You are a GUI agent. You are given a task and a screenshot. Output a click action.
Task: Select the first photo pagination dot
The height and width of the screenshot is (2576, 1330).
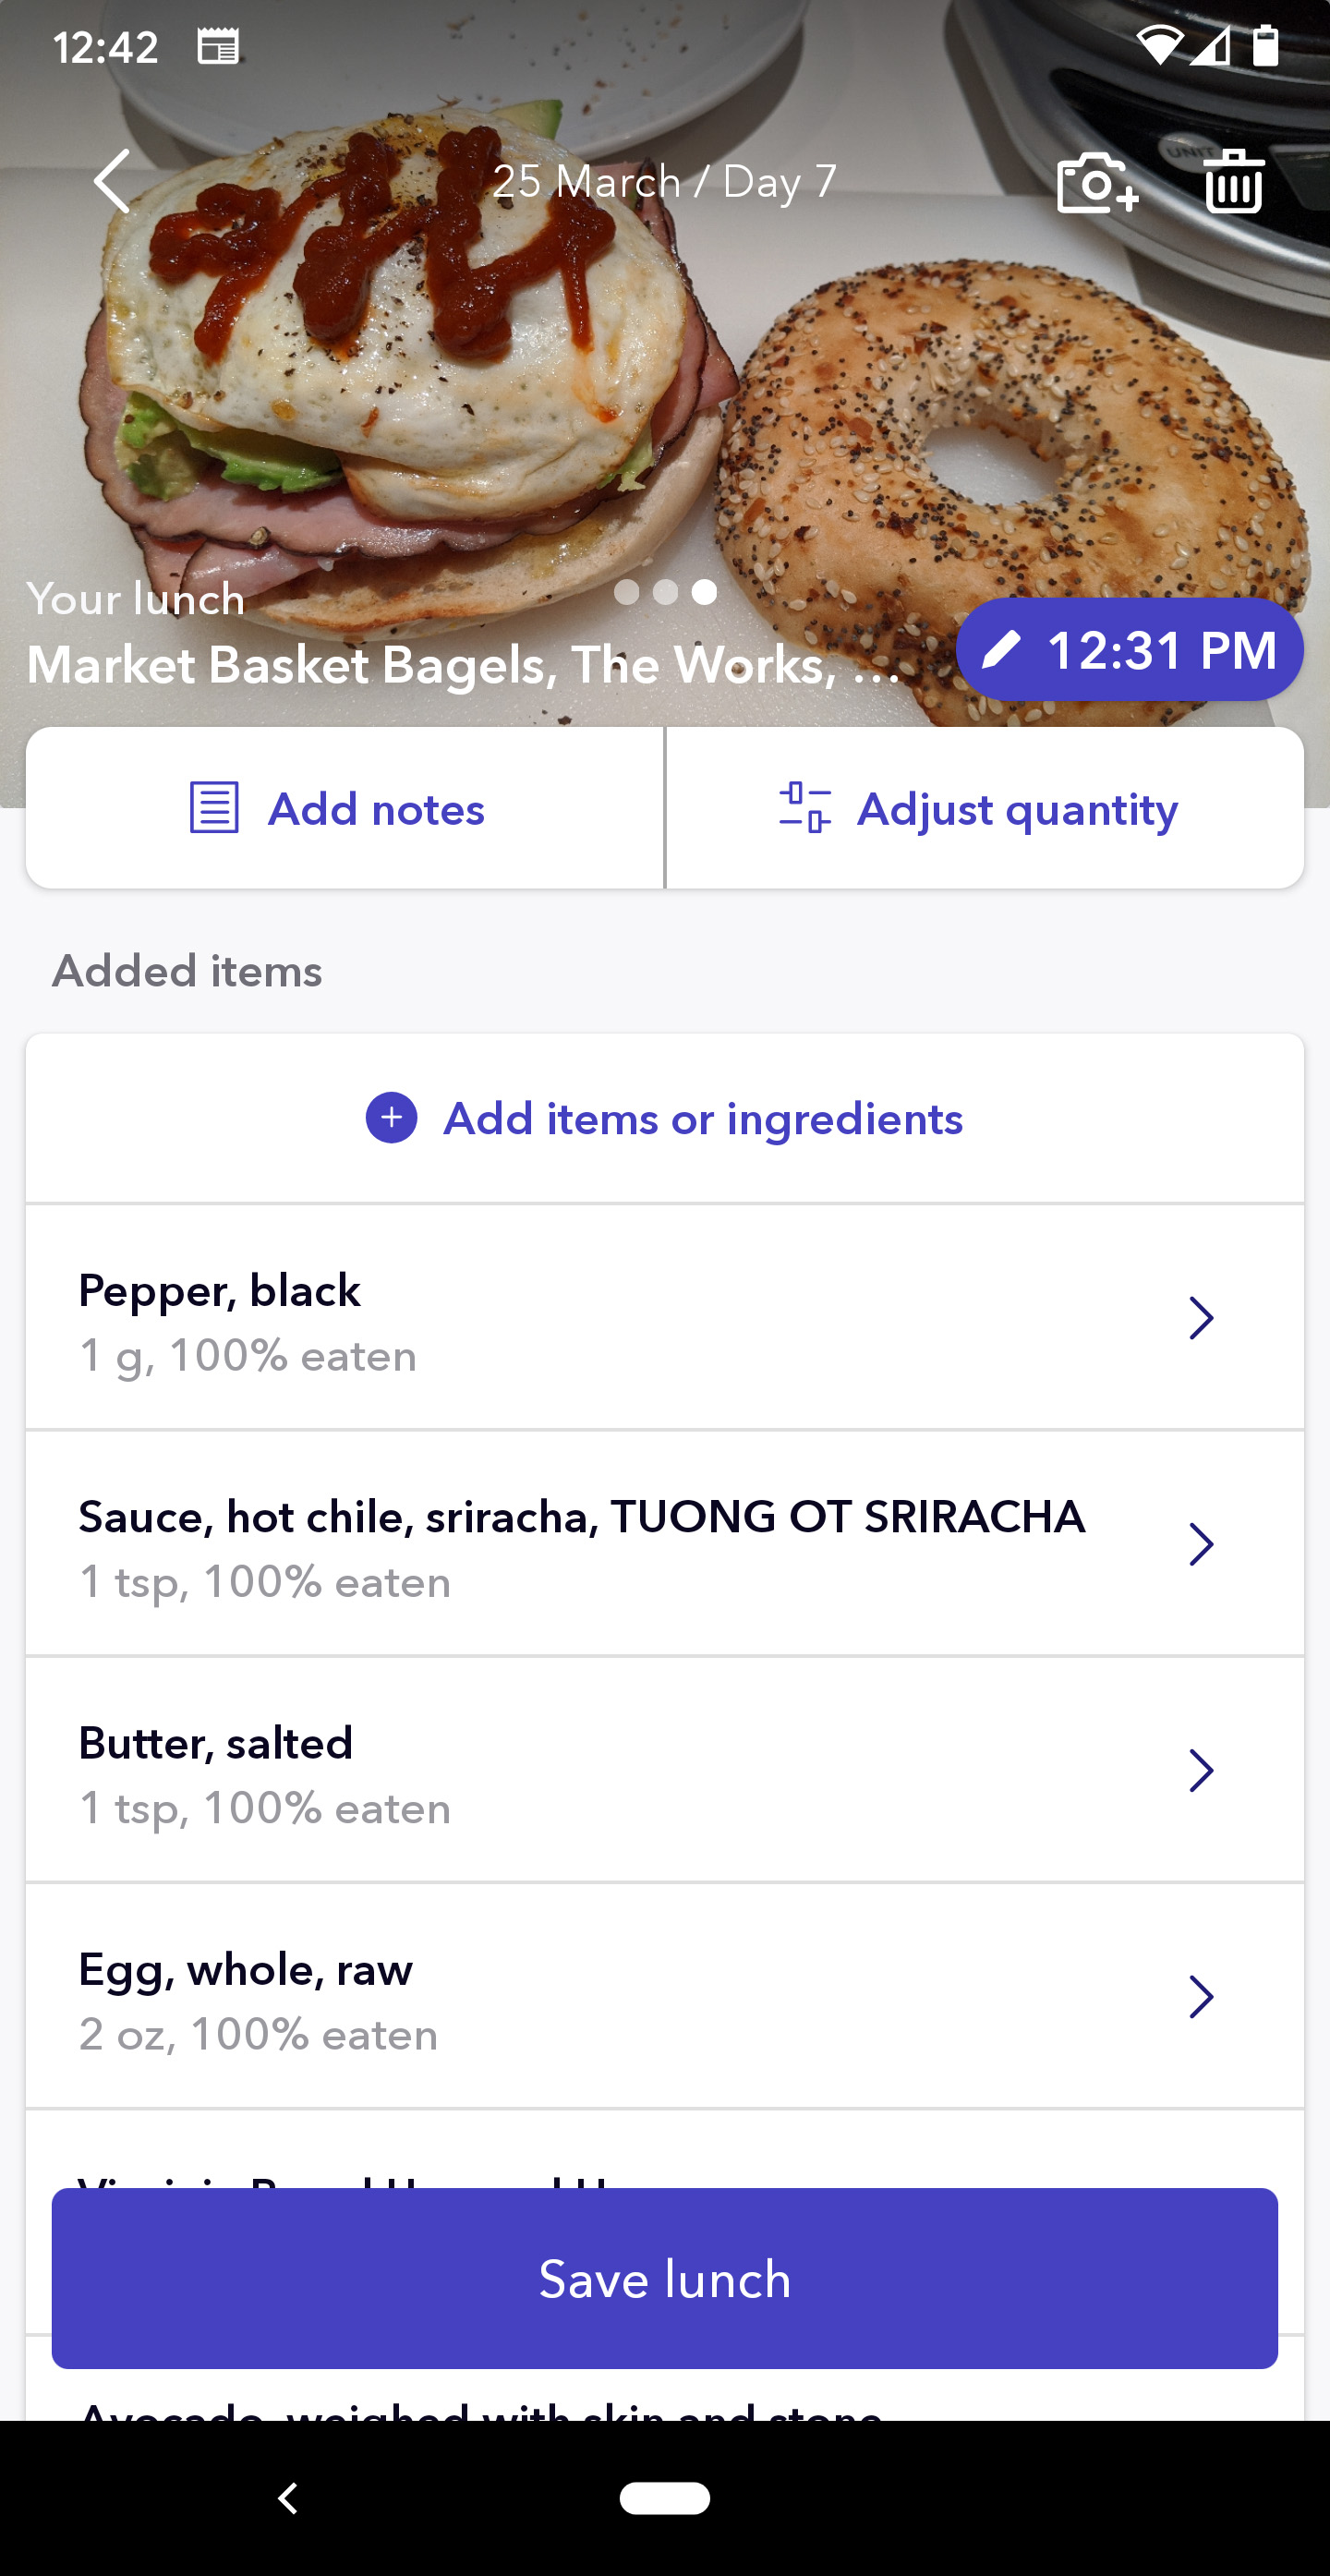tap(627, 592)
